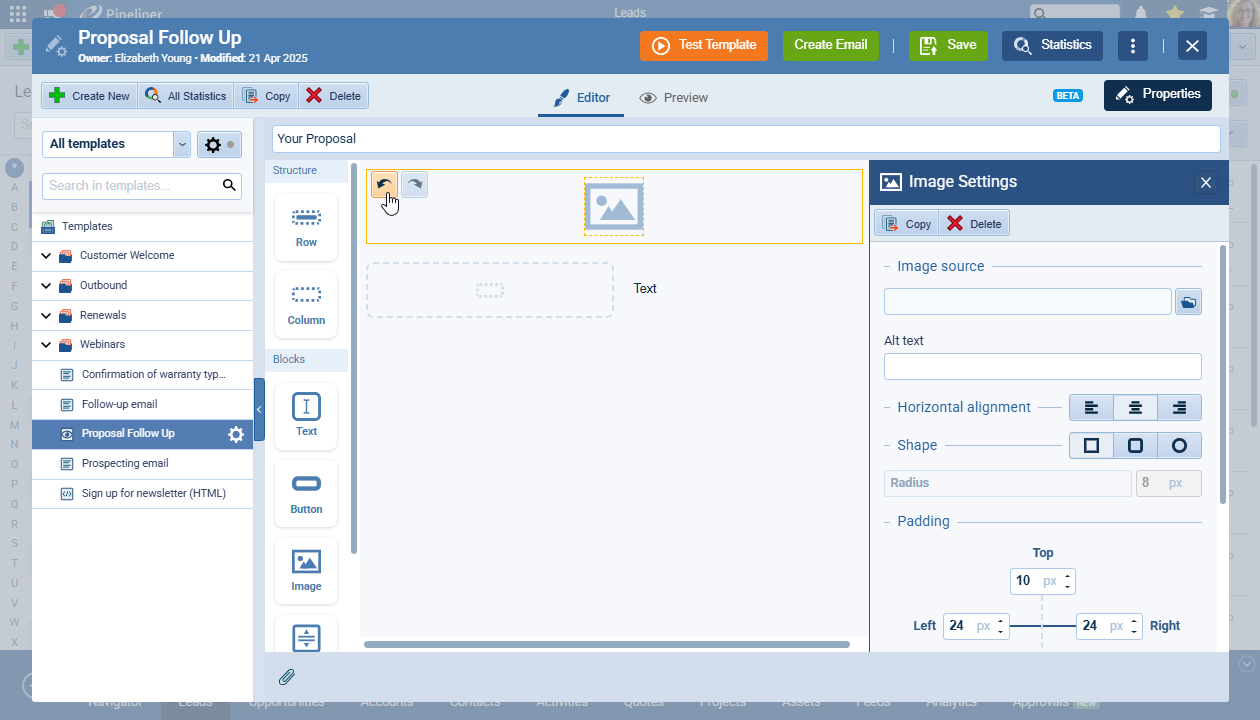The width and height of the screenshot is (1260, 720).
Task: Add a Column structure block
Action: pyautogui.click(x=306, y=305)
